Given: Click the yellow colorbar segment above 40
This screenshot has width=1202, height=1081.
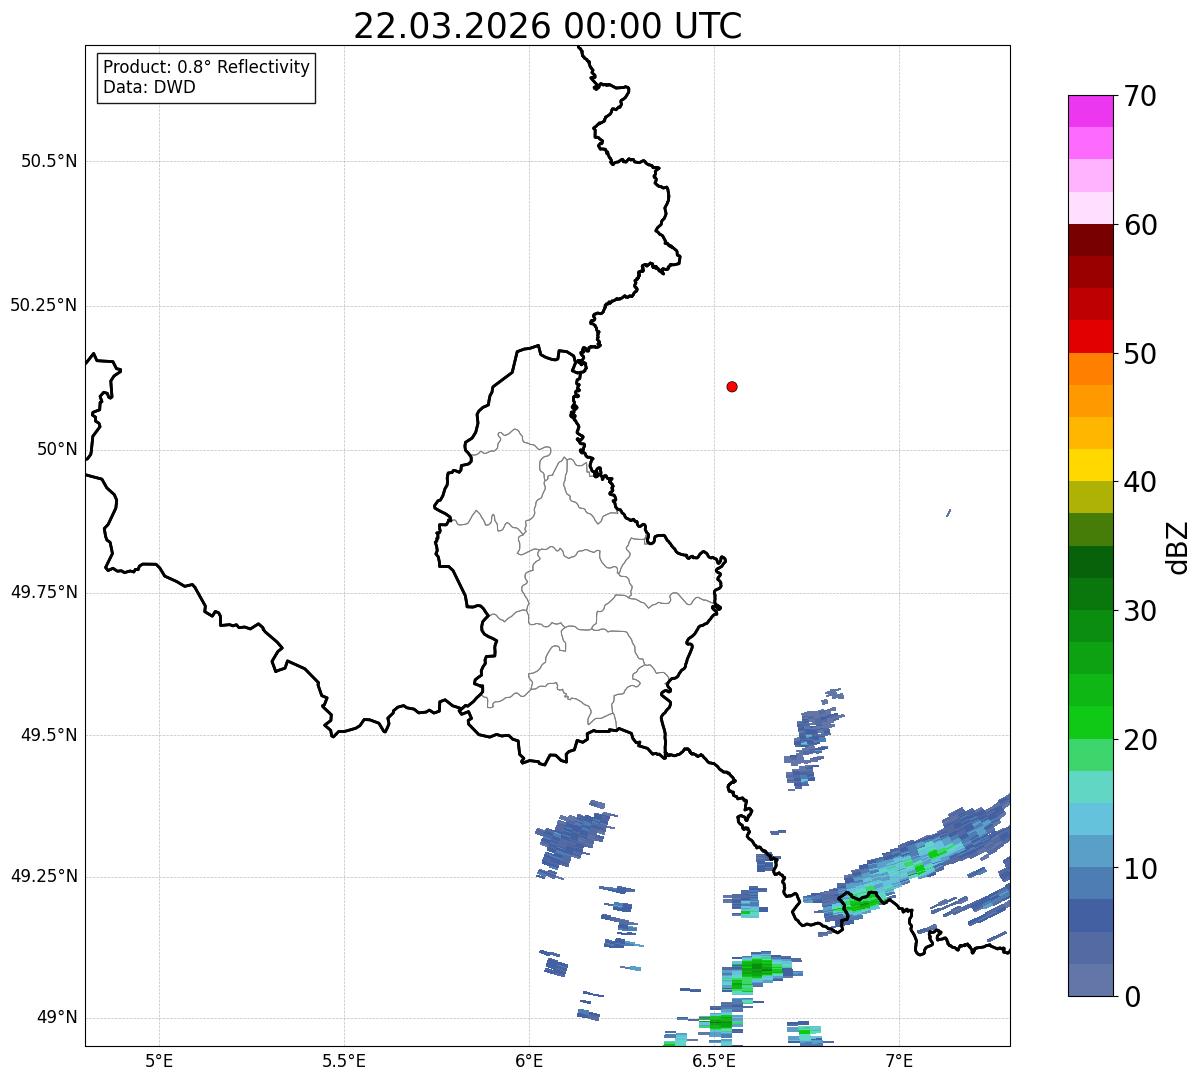Looking at the screenshot, I should tap(1091, 465).
